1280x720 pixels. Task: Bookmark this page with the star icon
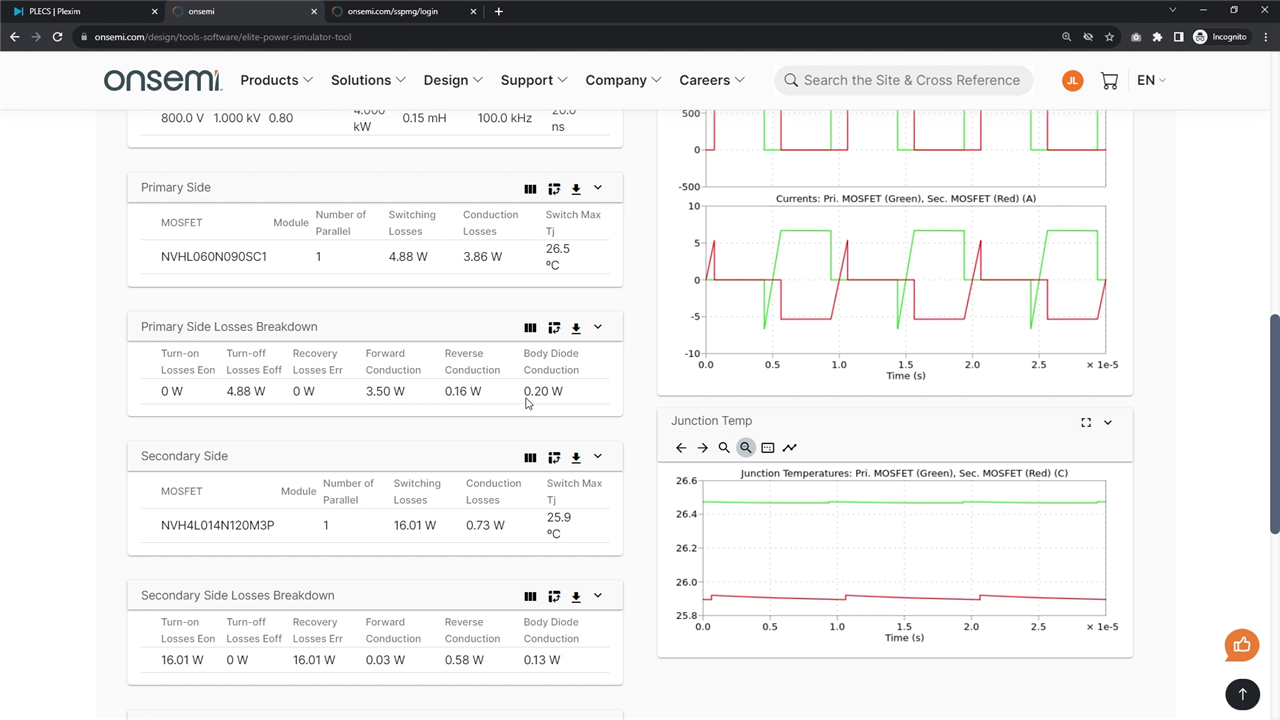coord(1109,37)
